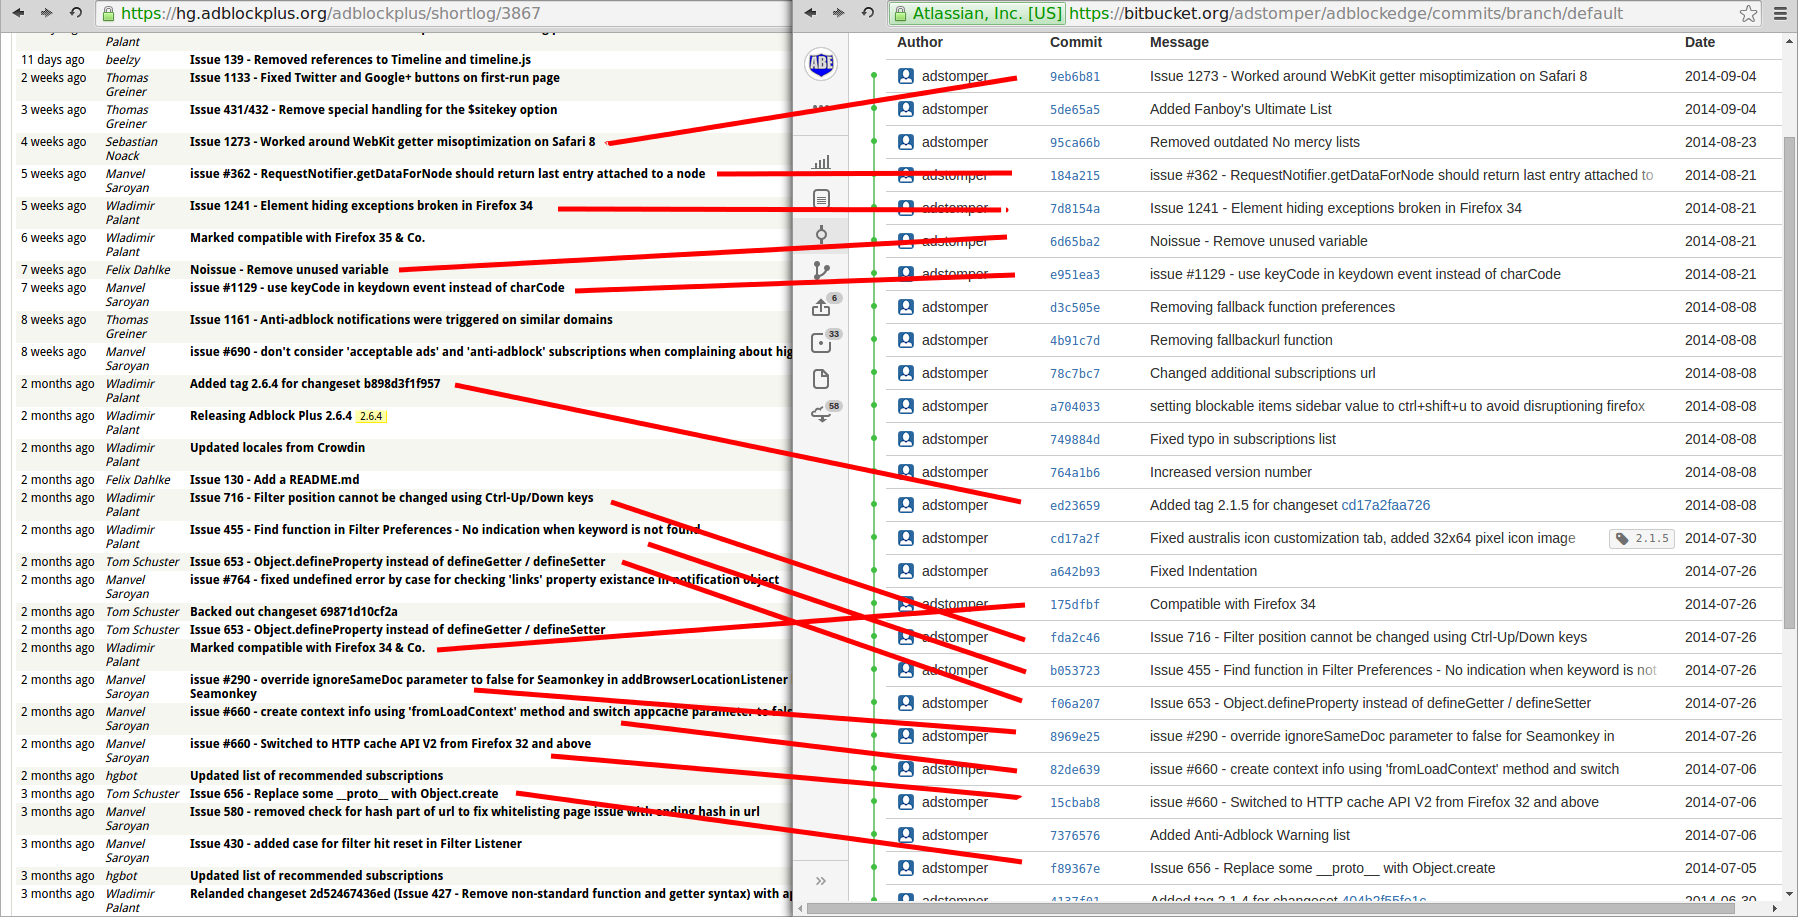The width and height of the screenshot is (1798, 917).
Task: Expand the Bitbucket sidebar with double chevron
Action: (x=821, y=881)
